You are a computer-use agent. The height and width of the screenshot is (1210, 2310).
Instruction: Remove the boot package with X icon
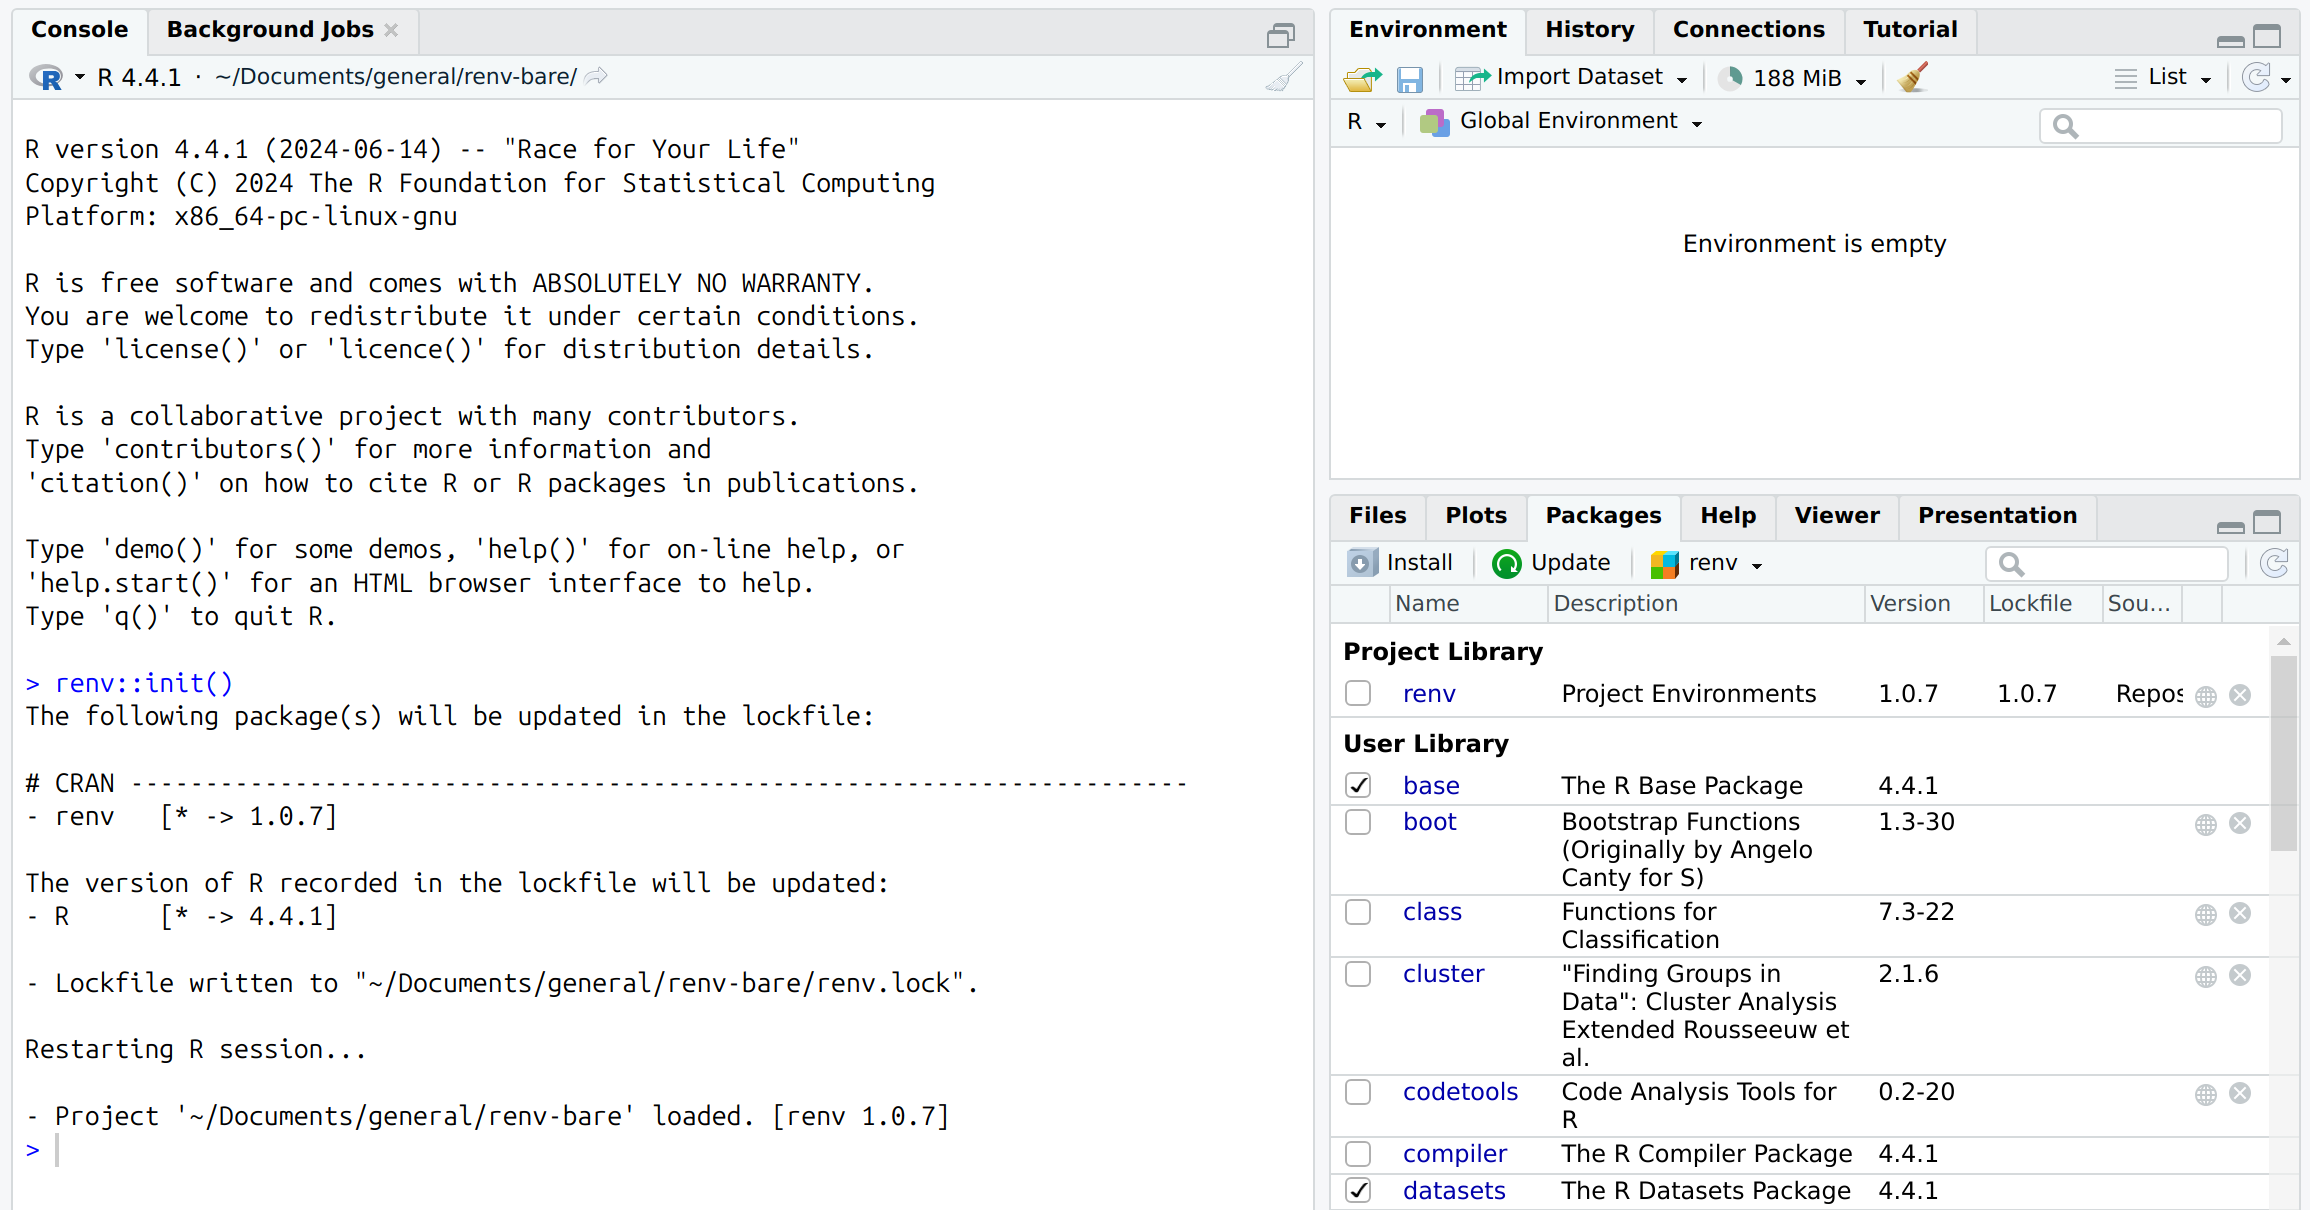2240,823
